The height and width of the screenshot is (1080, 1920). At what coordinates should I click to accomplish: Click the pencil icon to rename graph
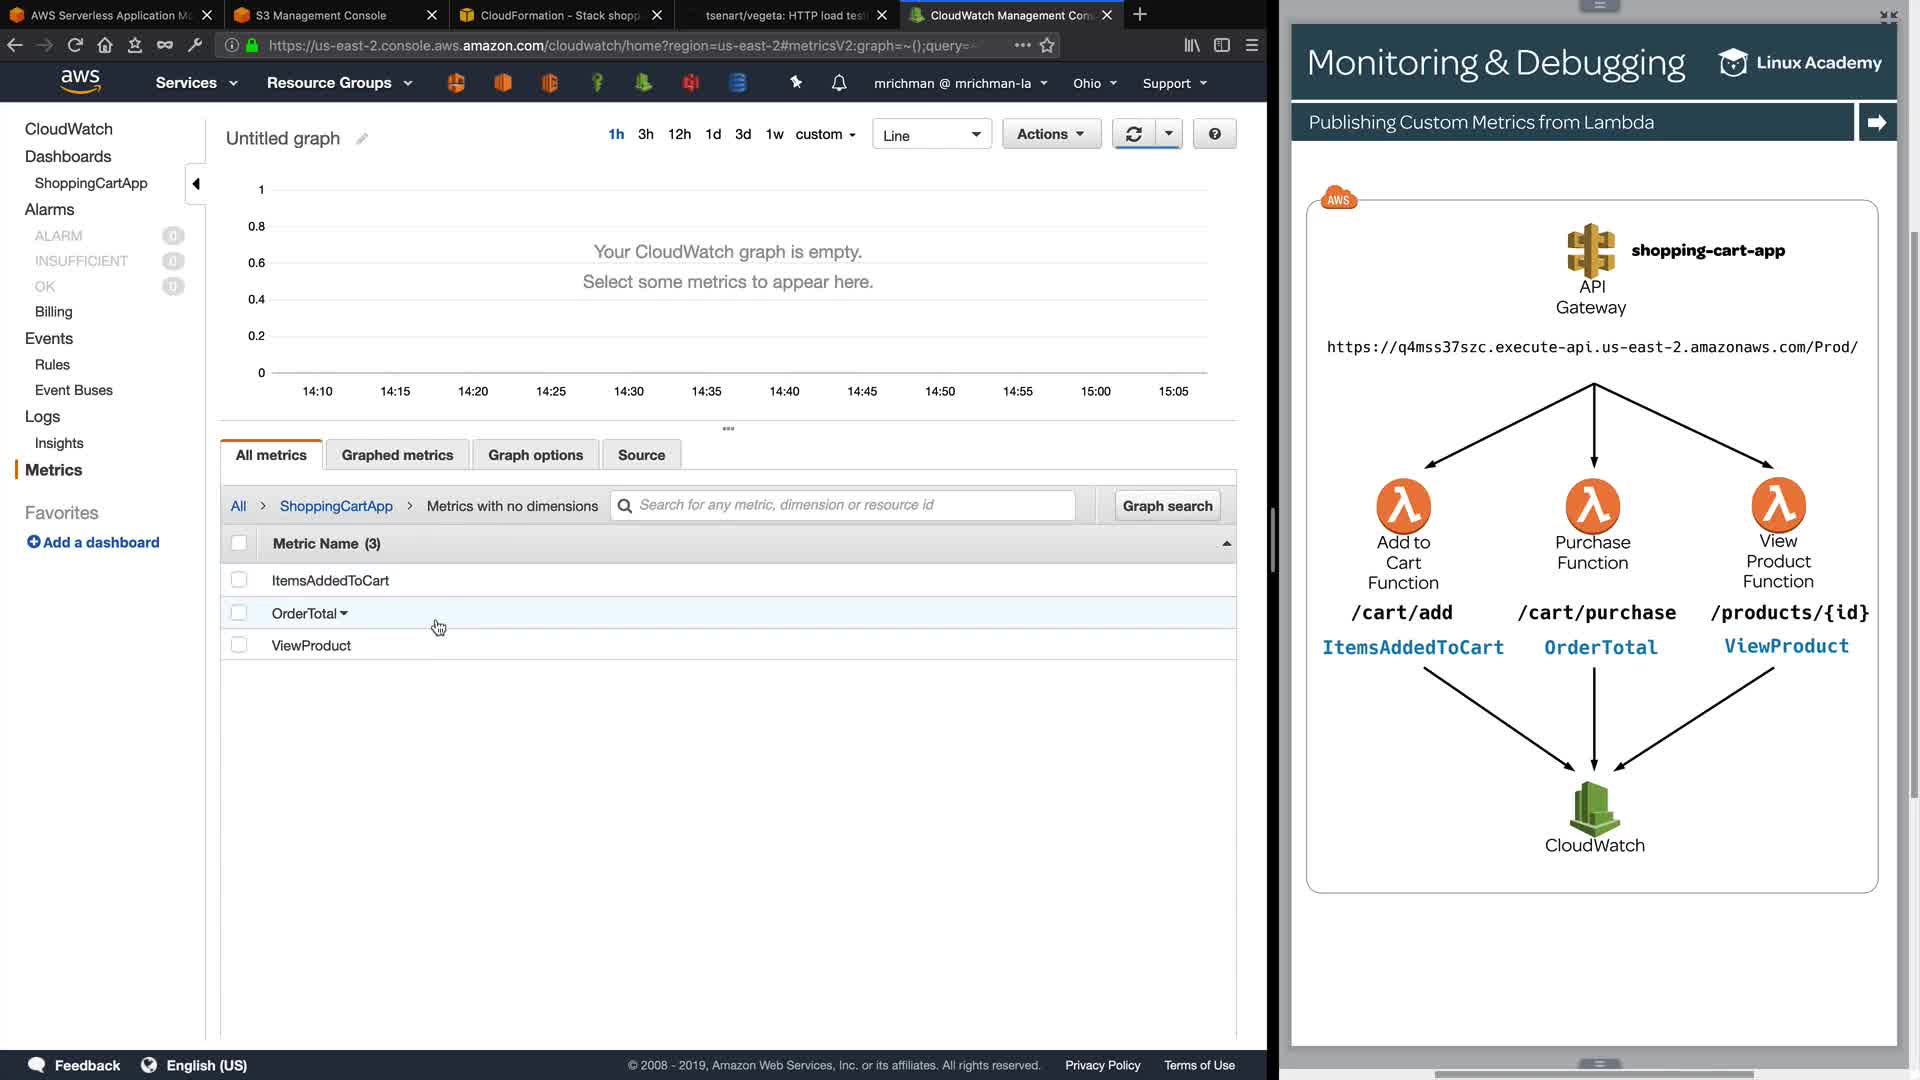[362, 139]
